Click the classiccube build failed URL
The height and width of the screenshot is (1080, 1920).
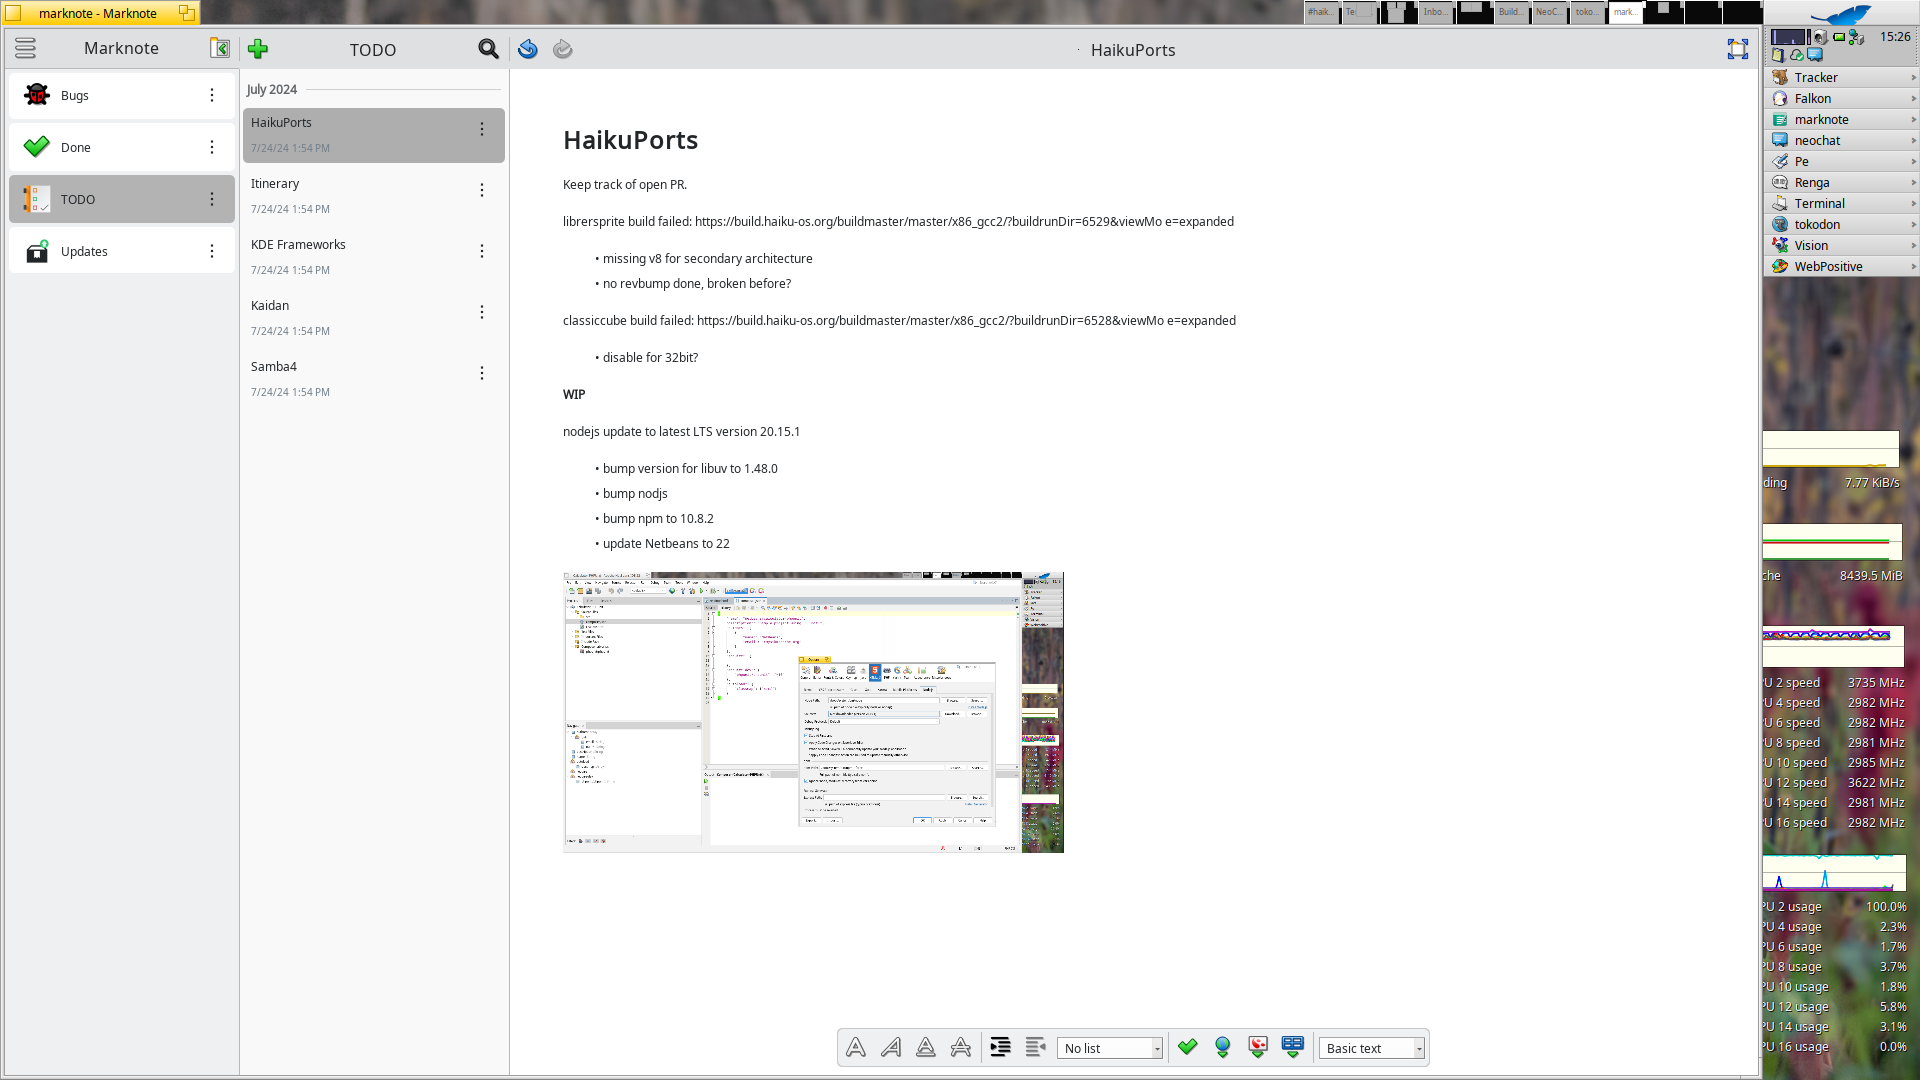pos(966,321)
